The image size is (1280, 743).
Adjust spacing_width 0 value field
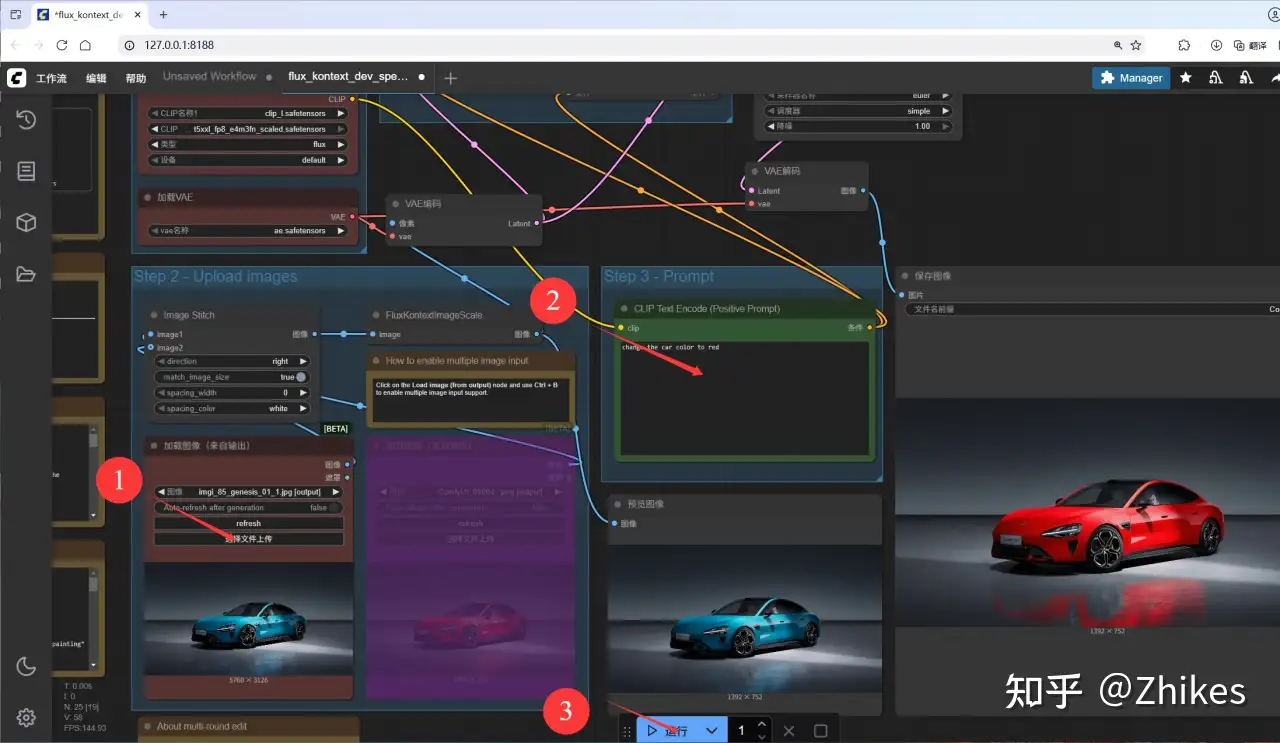(x=232, y=393)
